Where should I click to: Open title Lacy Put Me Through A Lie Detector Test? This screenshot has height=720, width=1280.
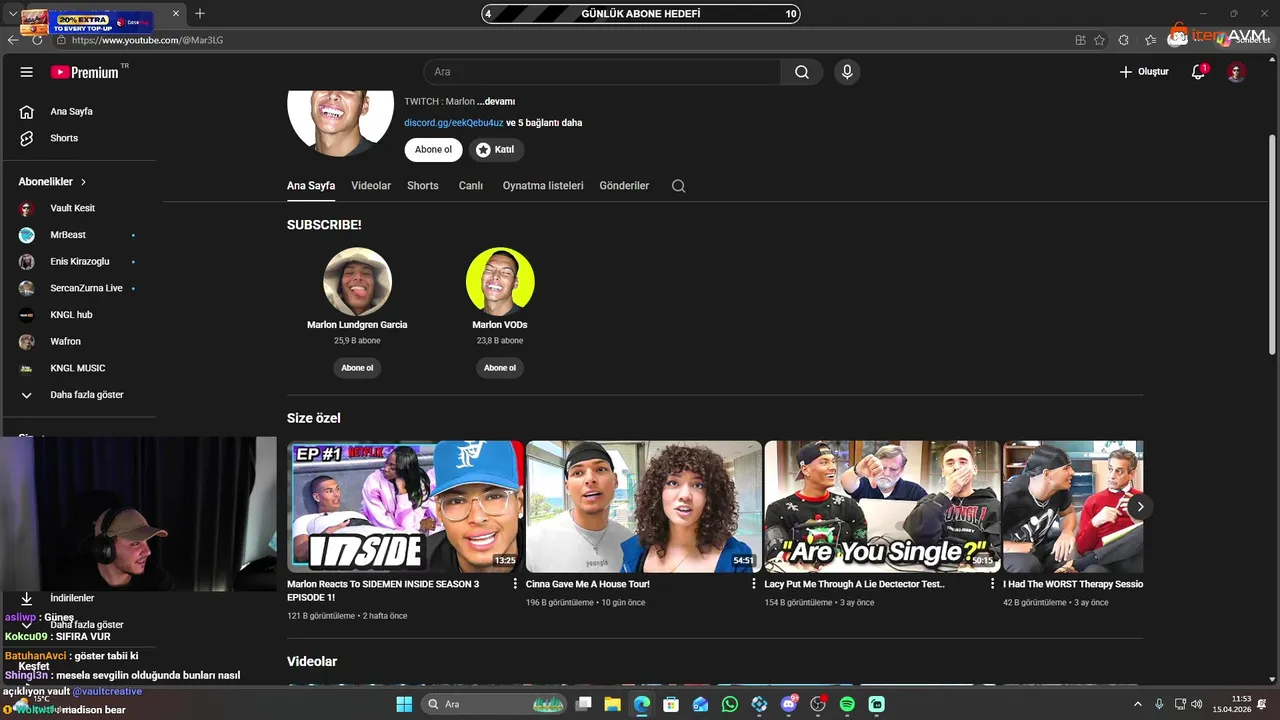855,584
